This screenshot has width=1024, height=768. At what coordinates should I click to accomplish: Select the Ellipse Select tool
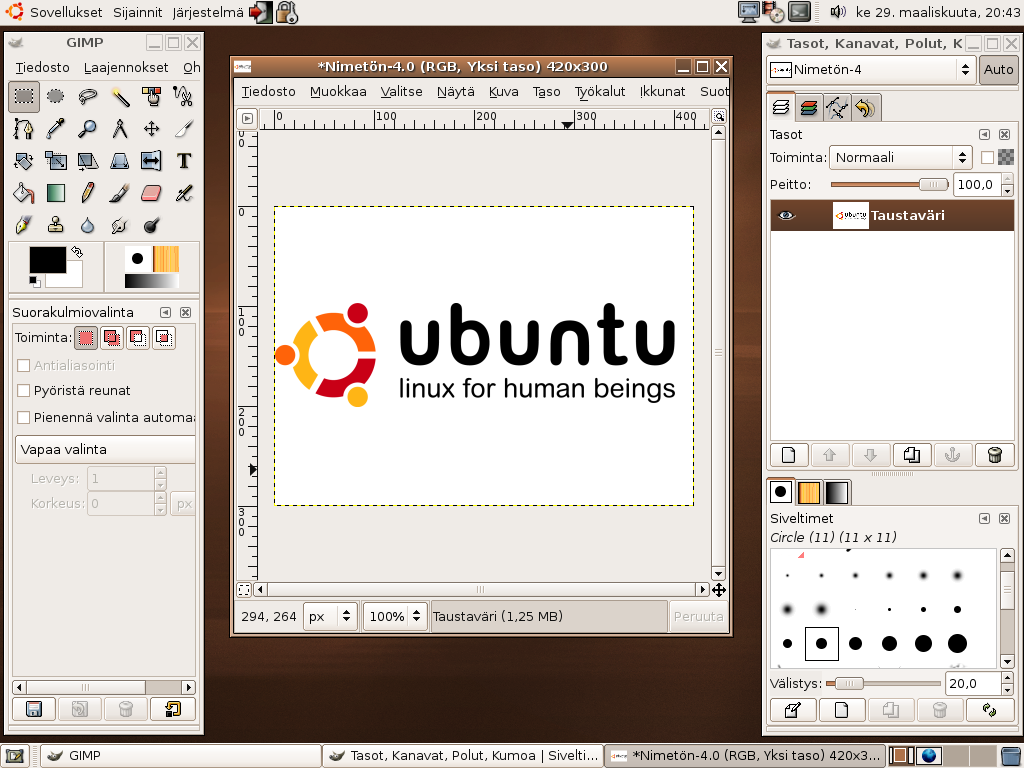point(56,97)
